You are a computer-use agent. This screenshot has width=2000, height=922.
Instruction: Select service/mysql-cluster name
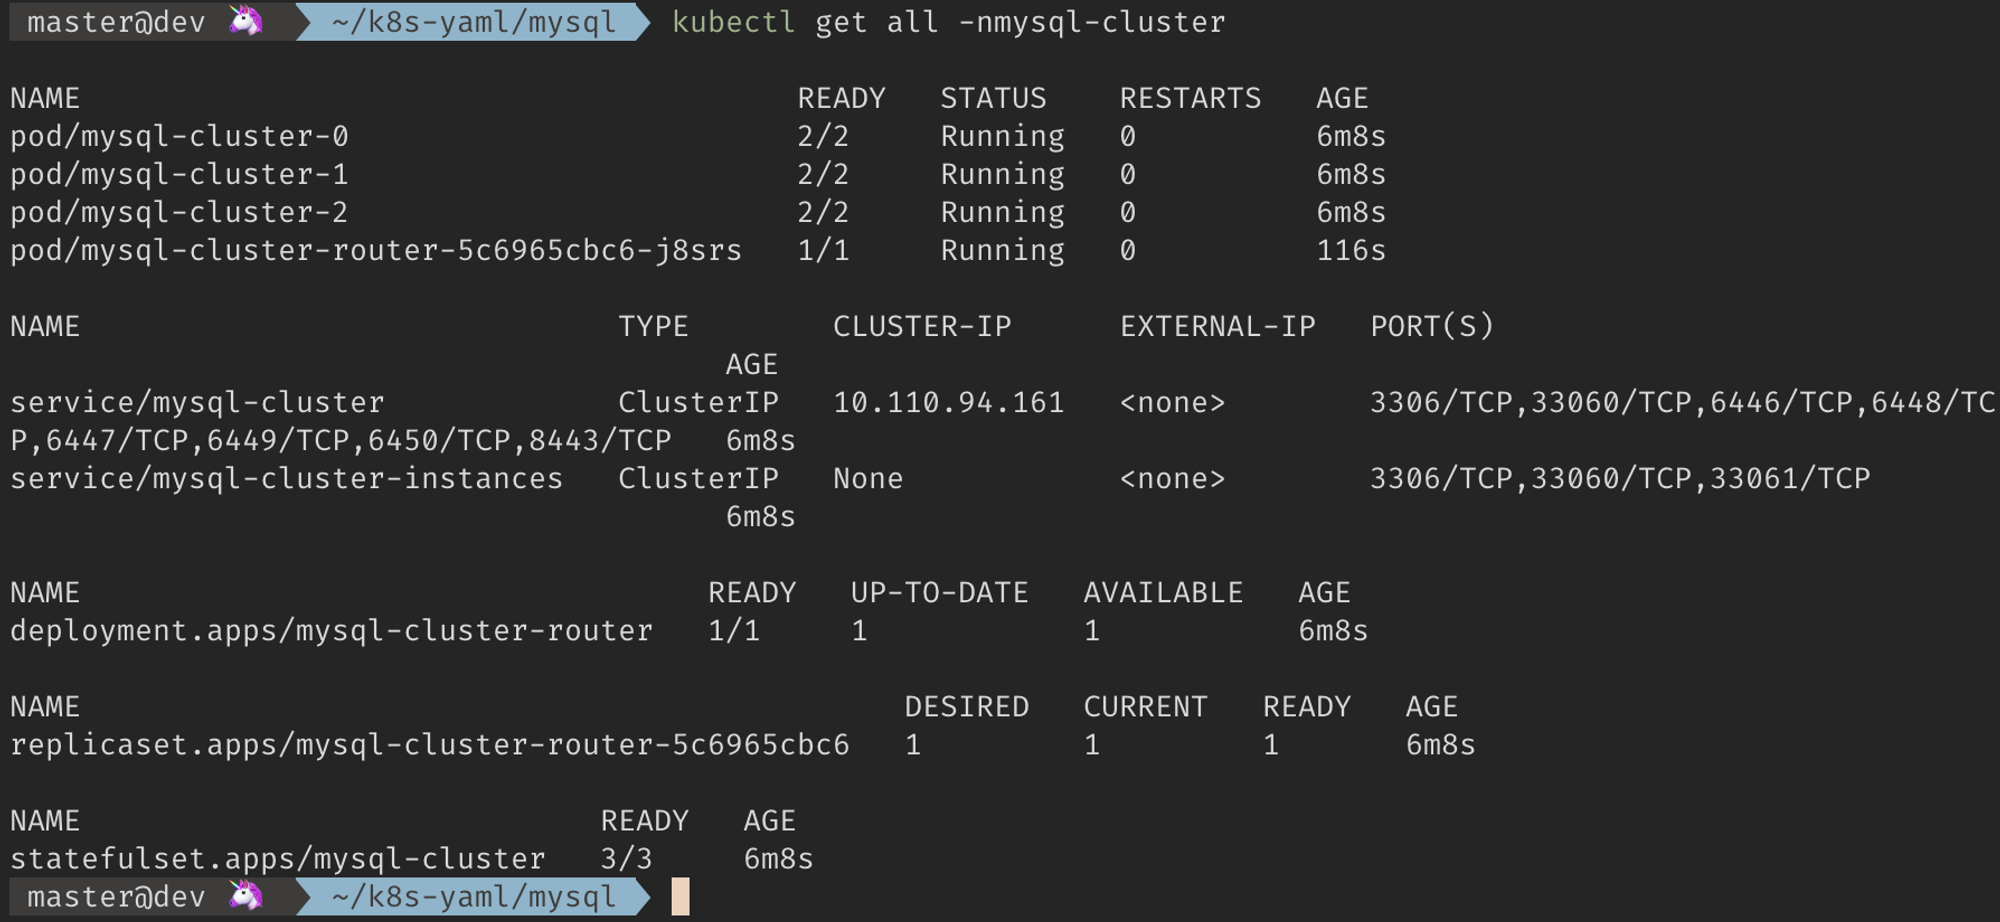pyautogui.click(x=197, y=402)
